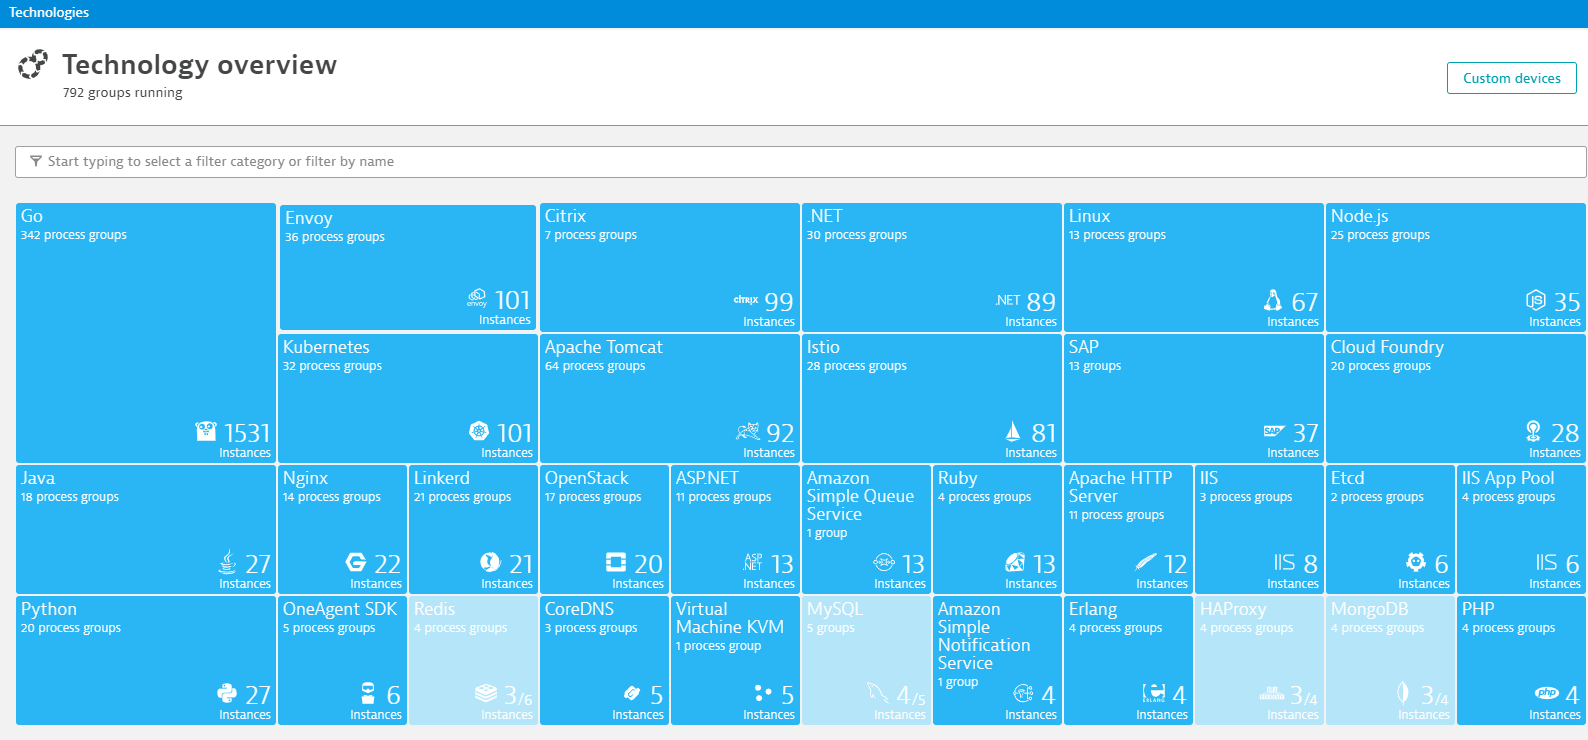Click the Apache HTTP Server feather icon
The image size is (1588, 740).
tap(1146, 562)
